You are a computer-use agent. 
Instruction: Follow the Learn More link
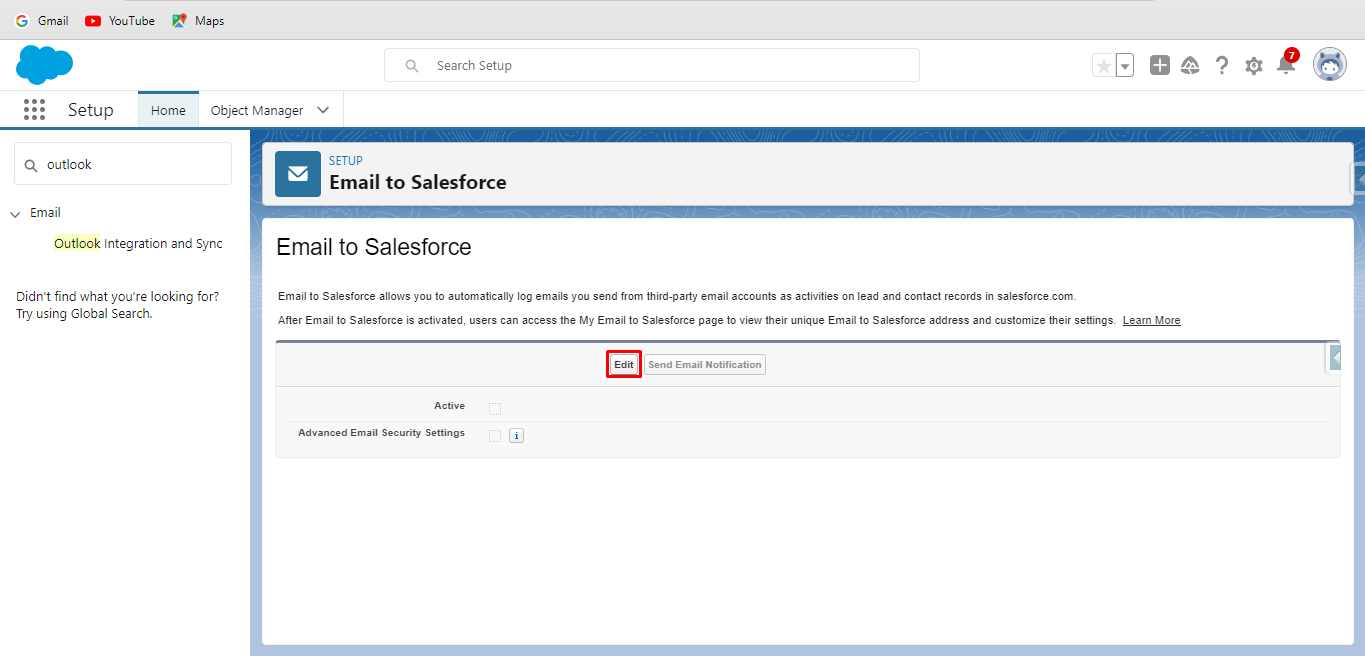pyautogui.click(x=1151, y=320)
